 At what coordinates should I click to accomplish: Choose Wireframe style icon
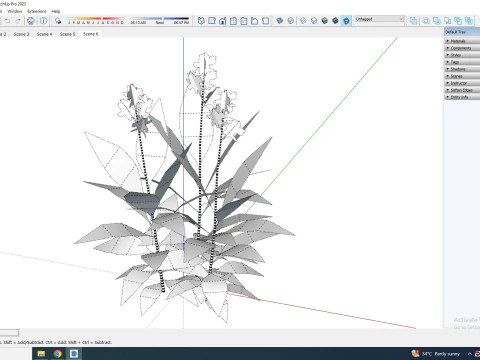303,21
